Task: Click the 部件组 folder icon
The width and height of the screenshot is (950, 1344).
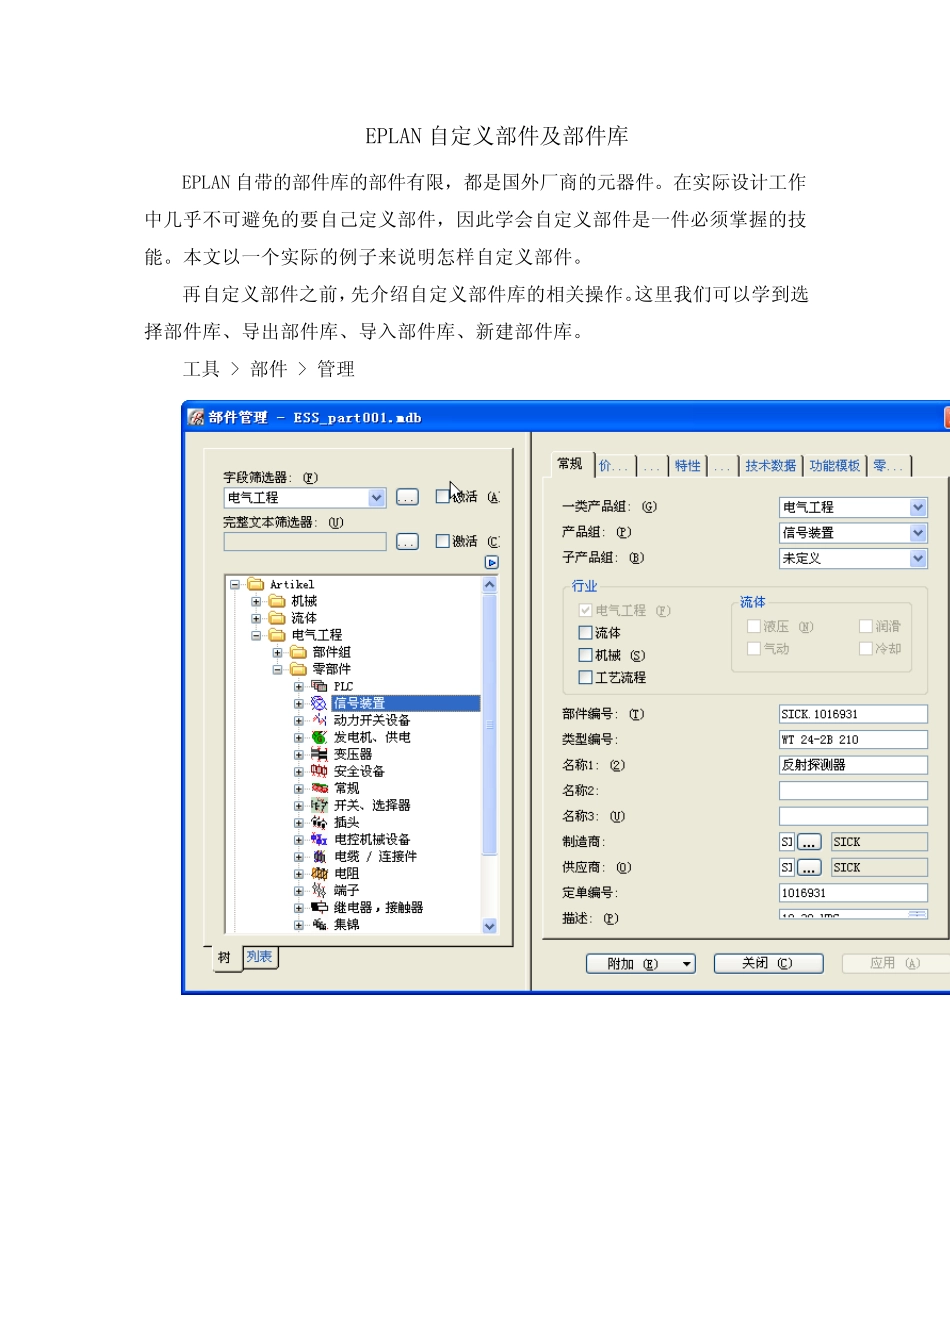Action: point(298,652)
